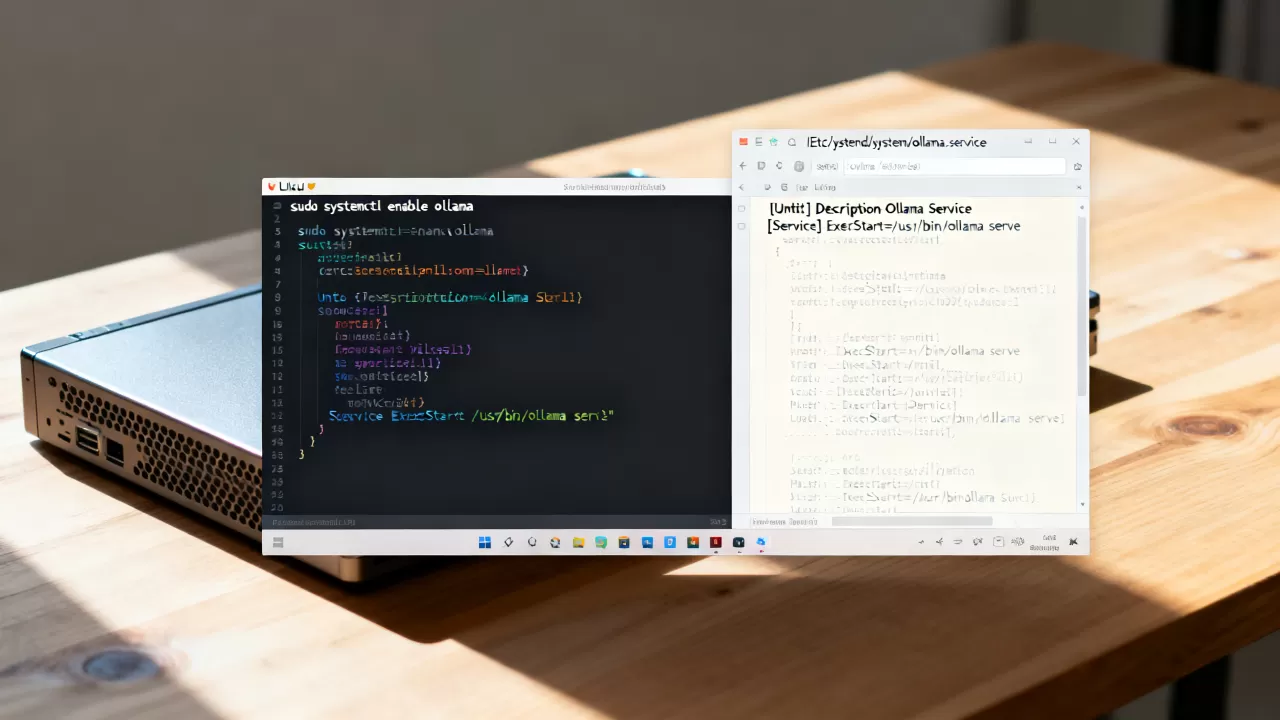Open the notification icon at the tray's right end

(x=1073, y=542)
